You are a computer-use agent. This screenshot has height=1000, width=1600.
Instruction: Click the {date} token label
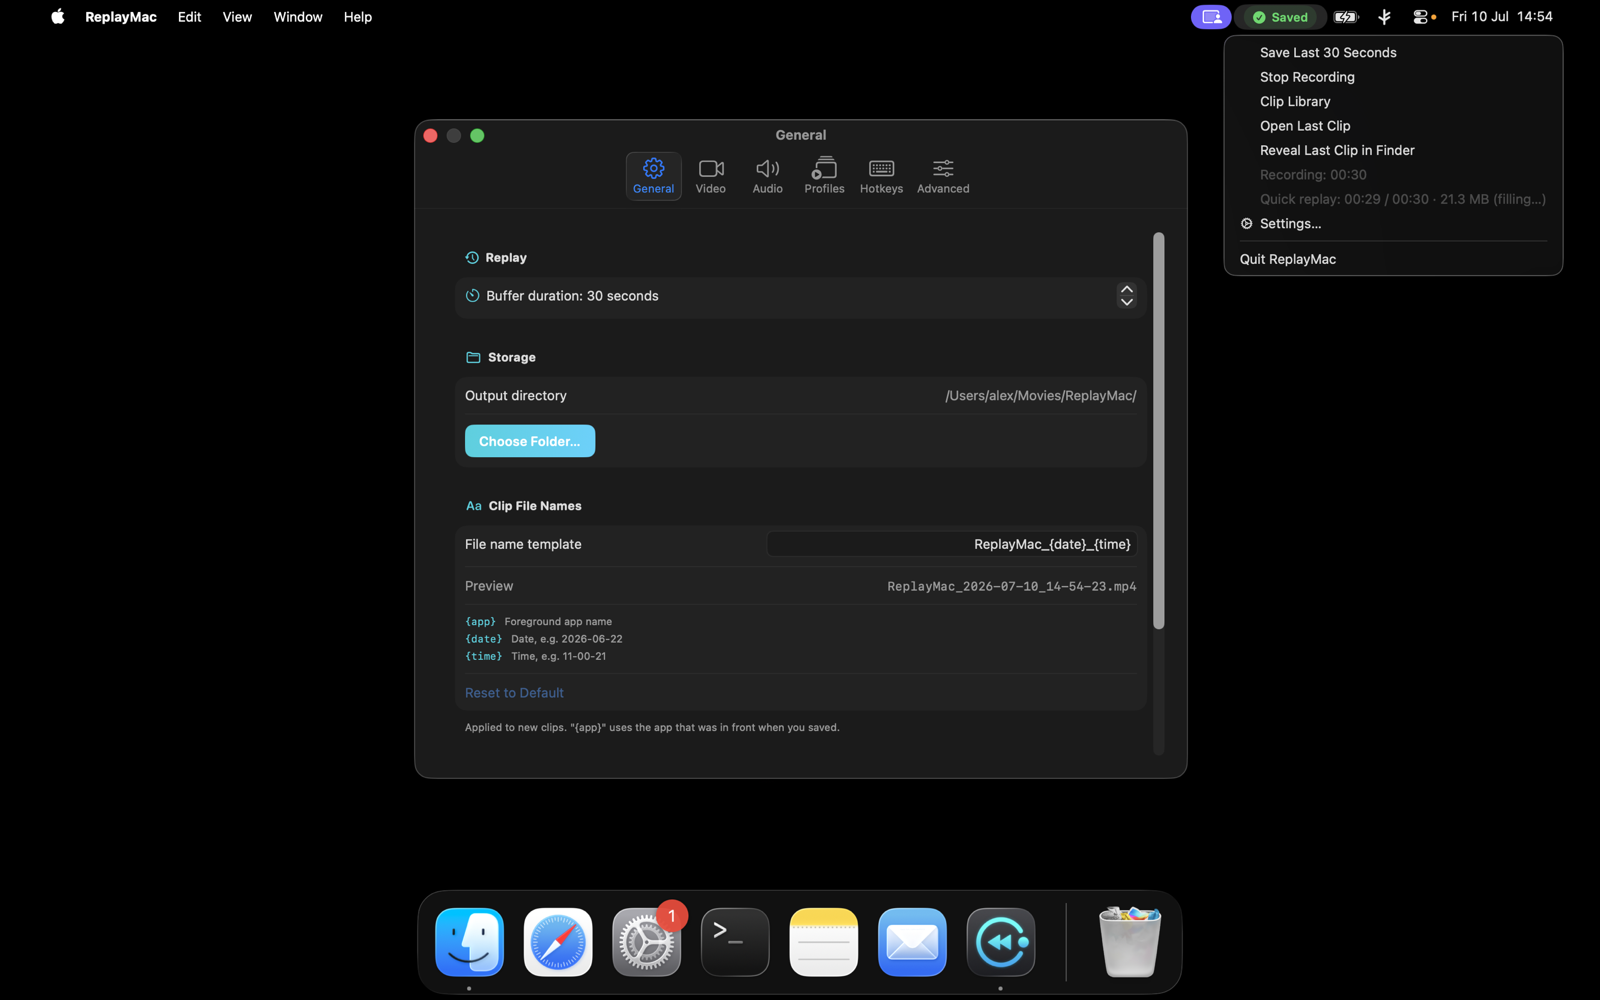484,639
